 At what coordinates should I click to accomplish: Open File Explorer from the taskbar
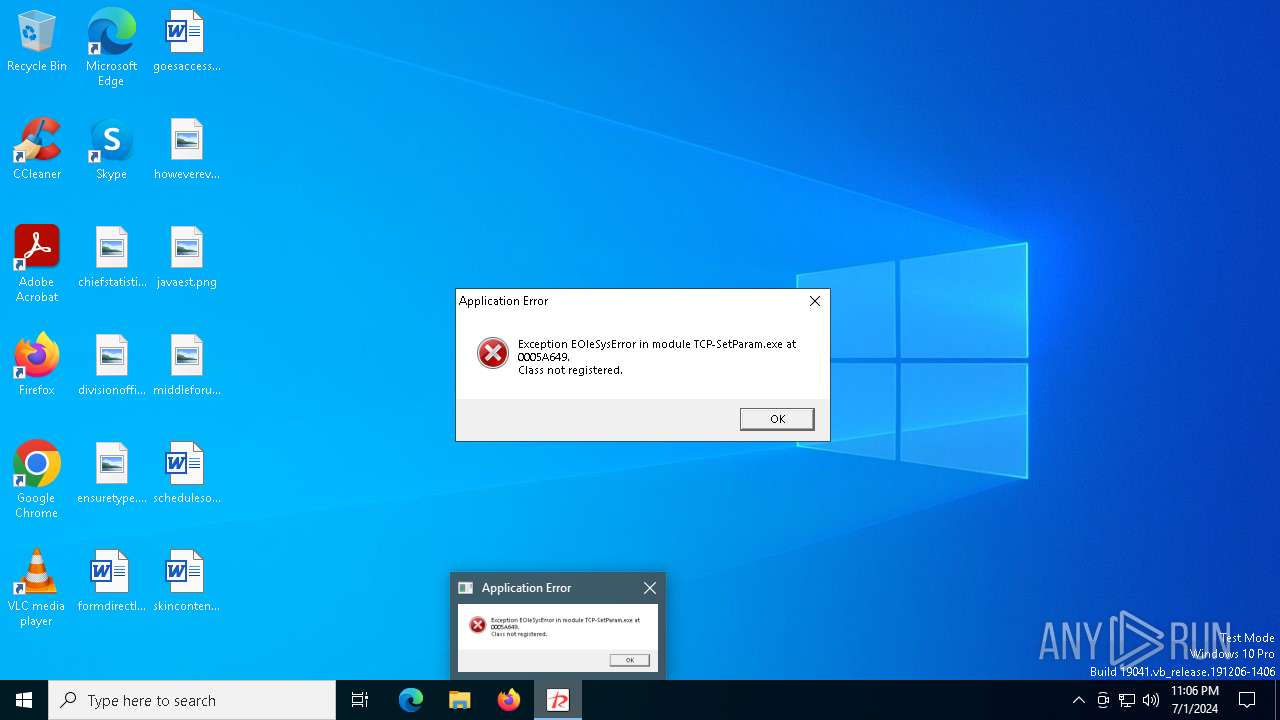point(460,700)
